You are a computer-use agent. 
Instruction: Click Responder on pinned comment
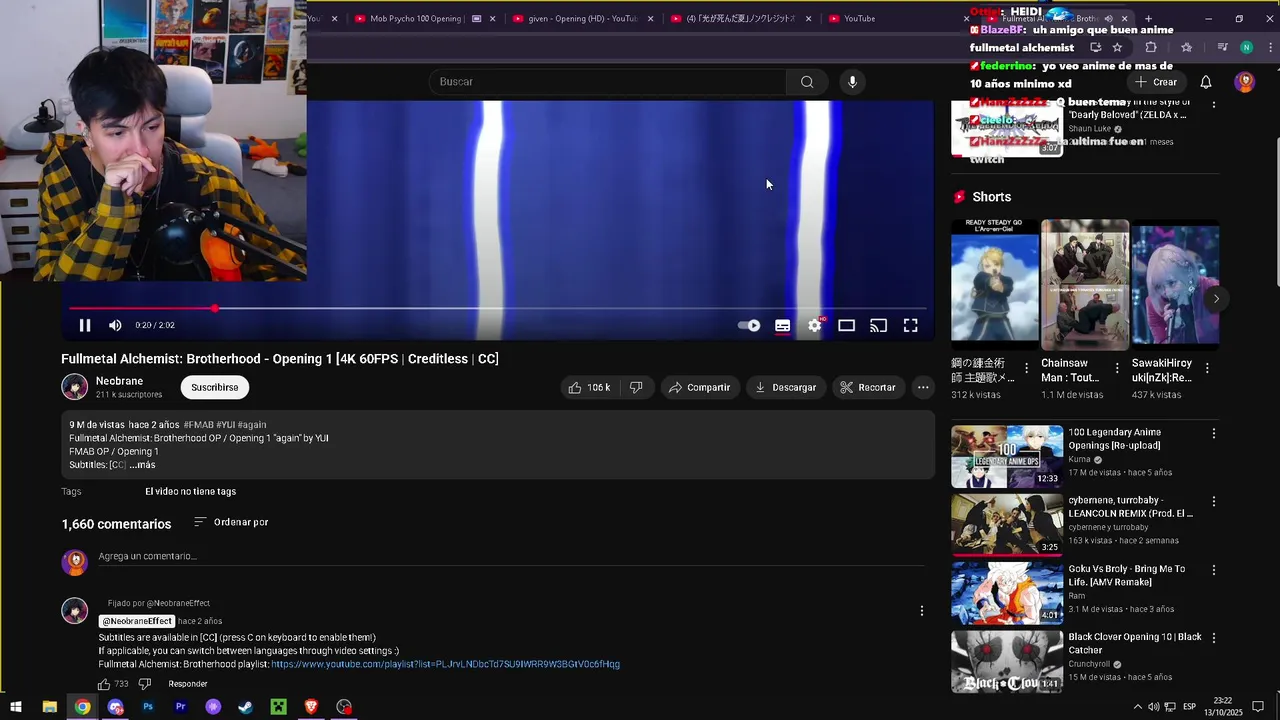point(188,684)
